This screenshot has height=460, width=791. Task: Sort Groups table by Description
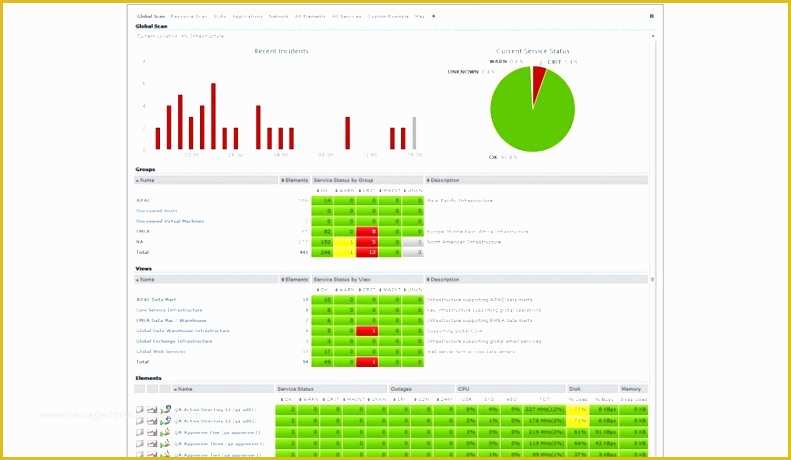coord(536,180)
